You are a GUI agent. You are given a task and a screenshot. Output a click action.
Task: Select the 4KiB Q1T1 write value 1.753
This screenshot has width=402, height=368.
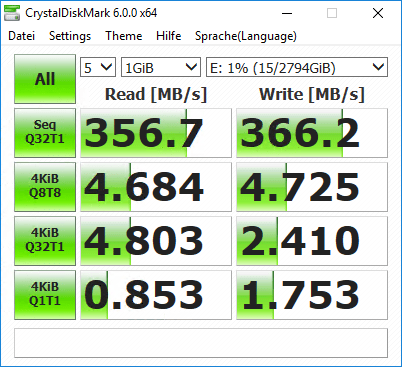[x=312, y=295]
